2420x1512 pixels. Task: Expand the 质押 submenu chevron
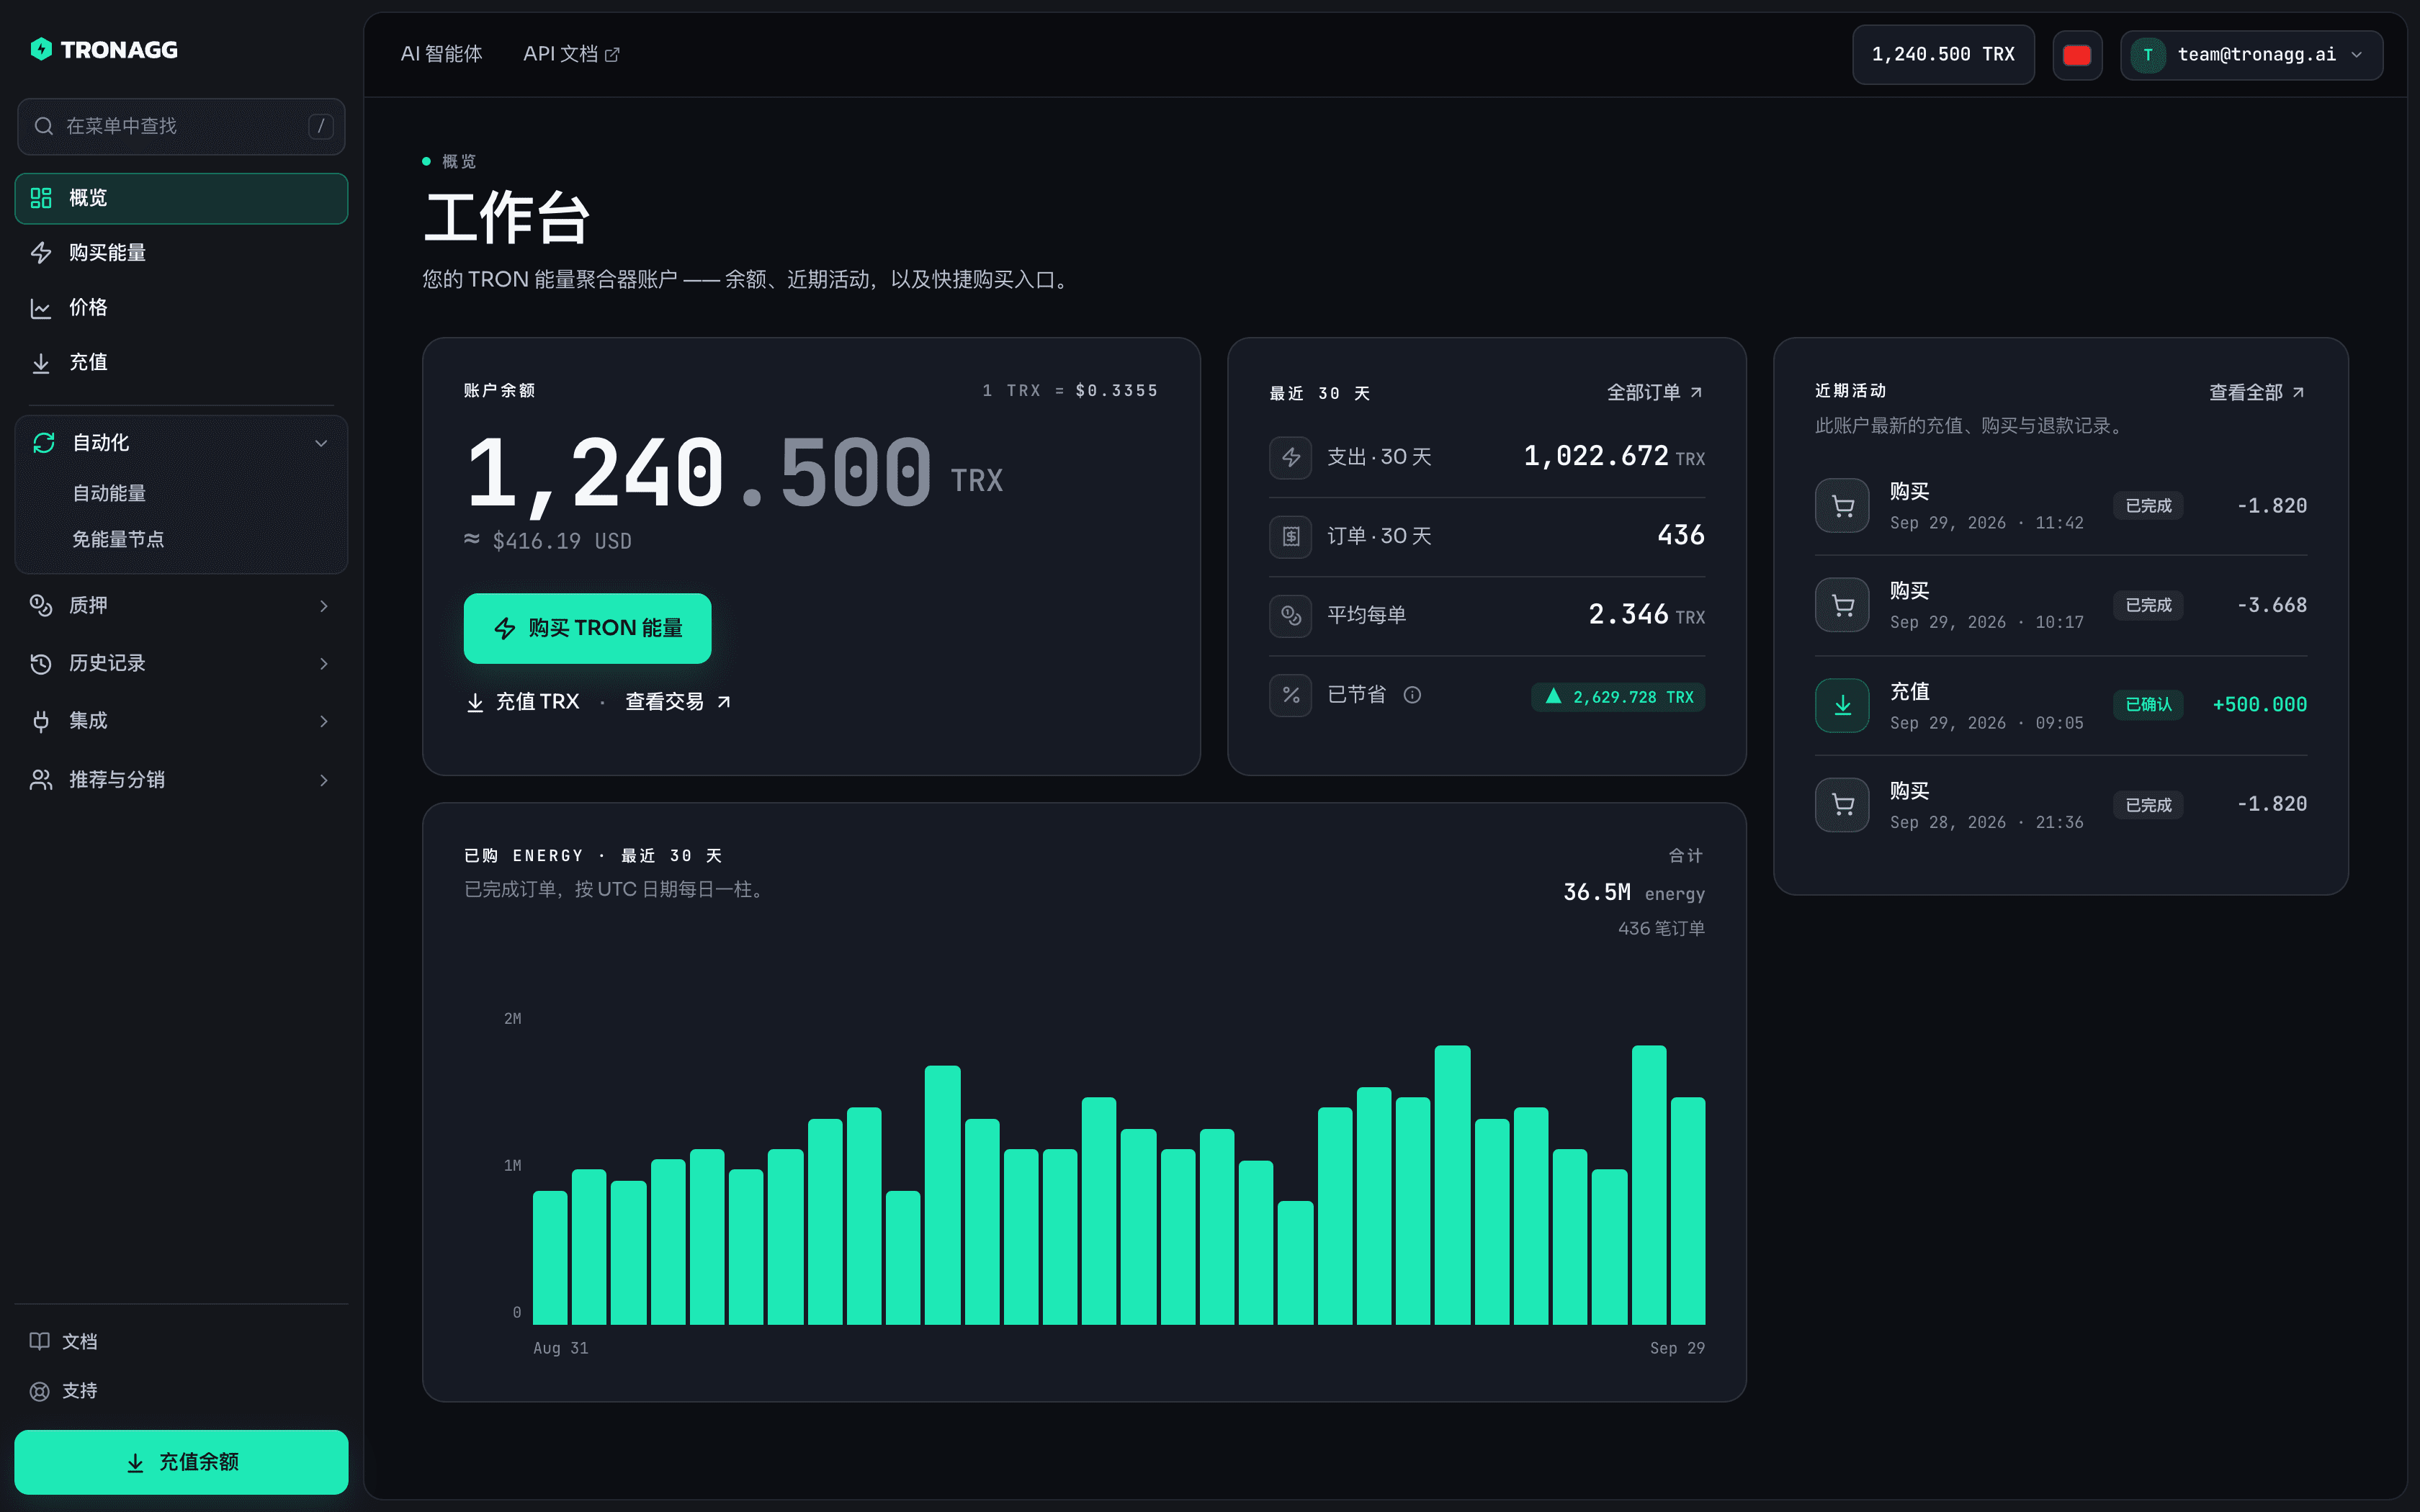pyautogui.click(x=323, y=606)
